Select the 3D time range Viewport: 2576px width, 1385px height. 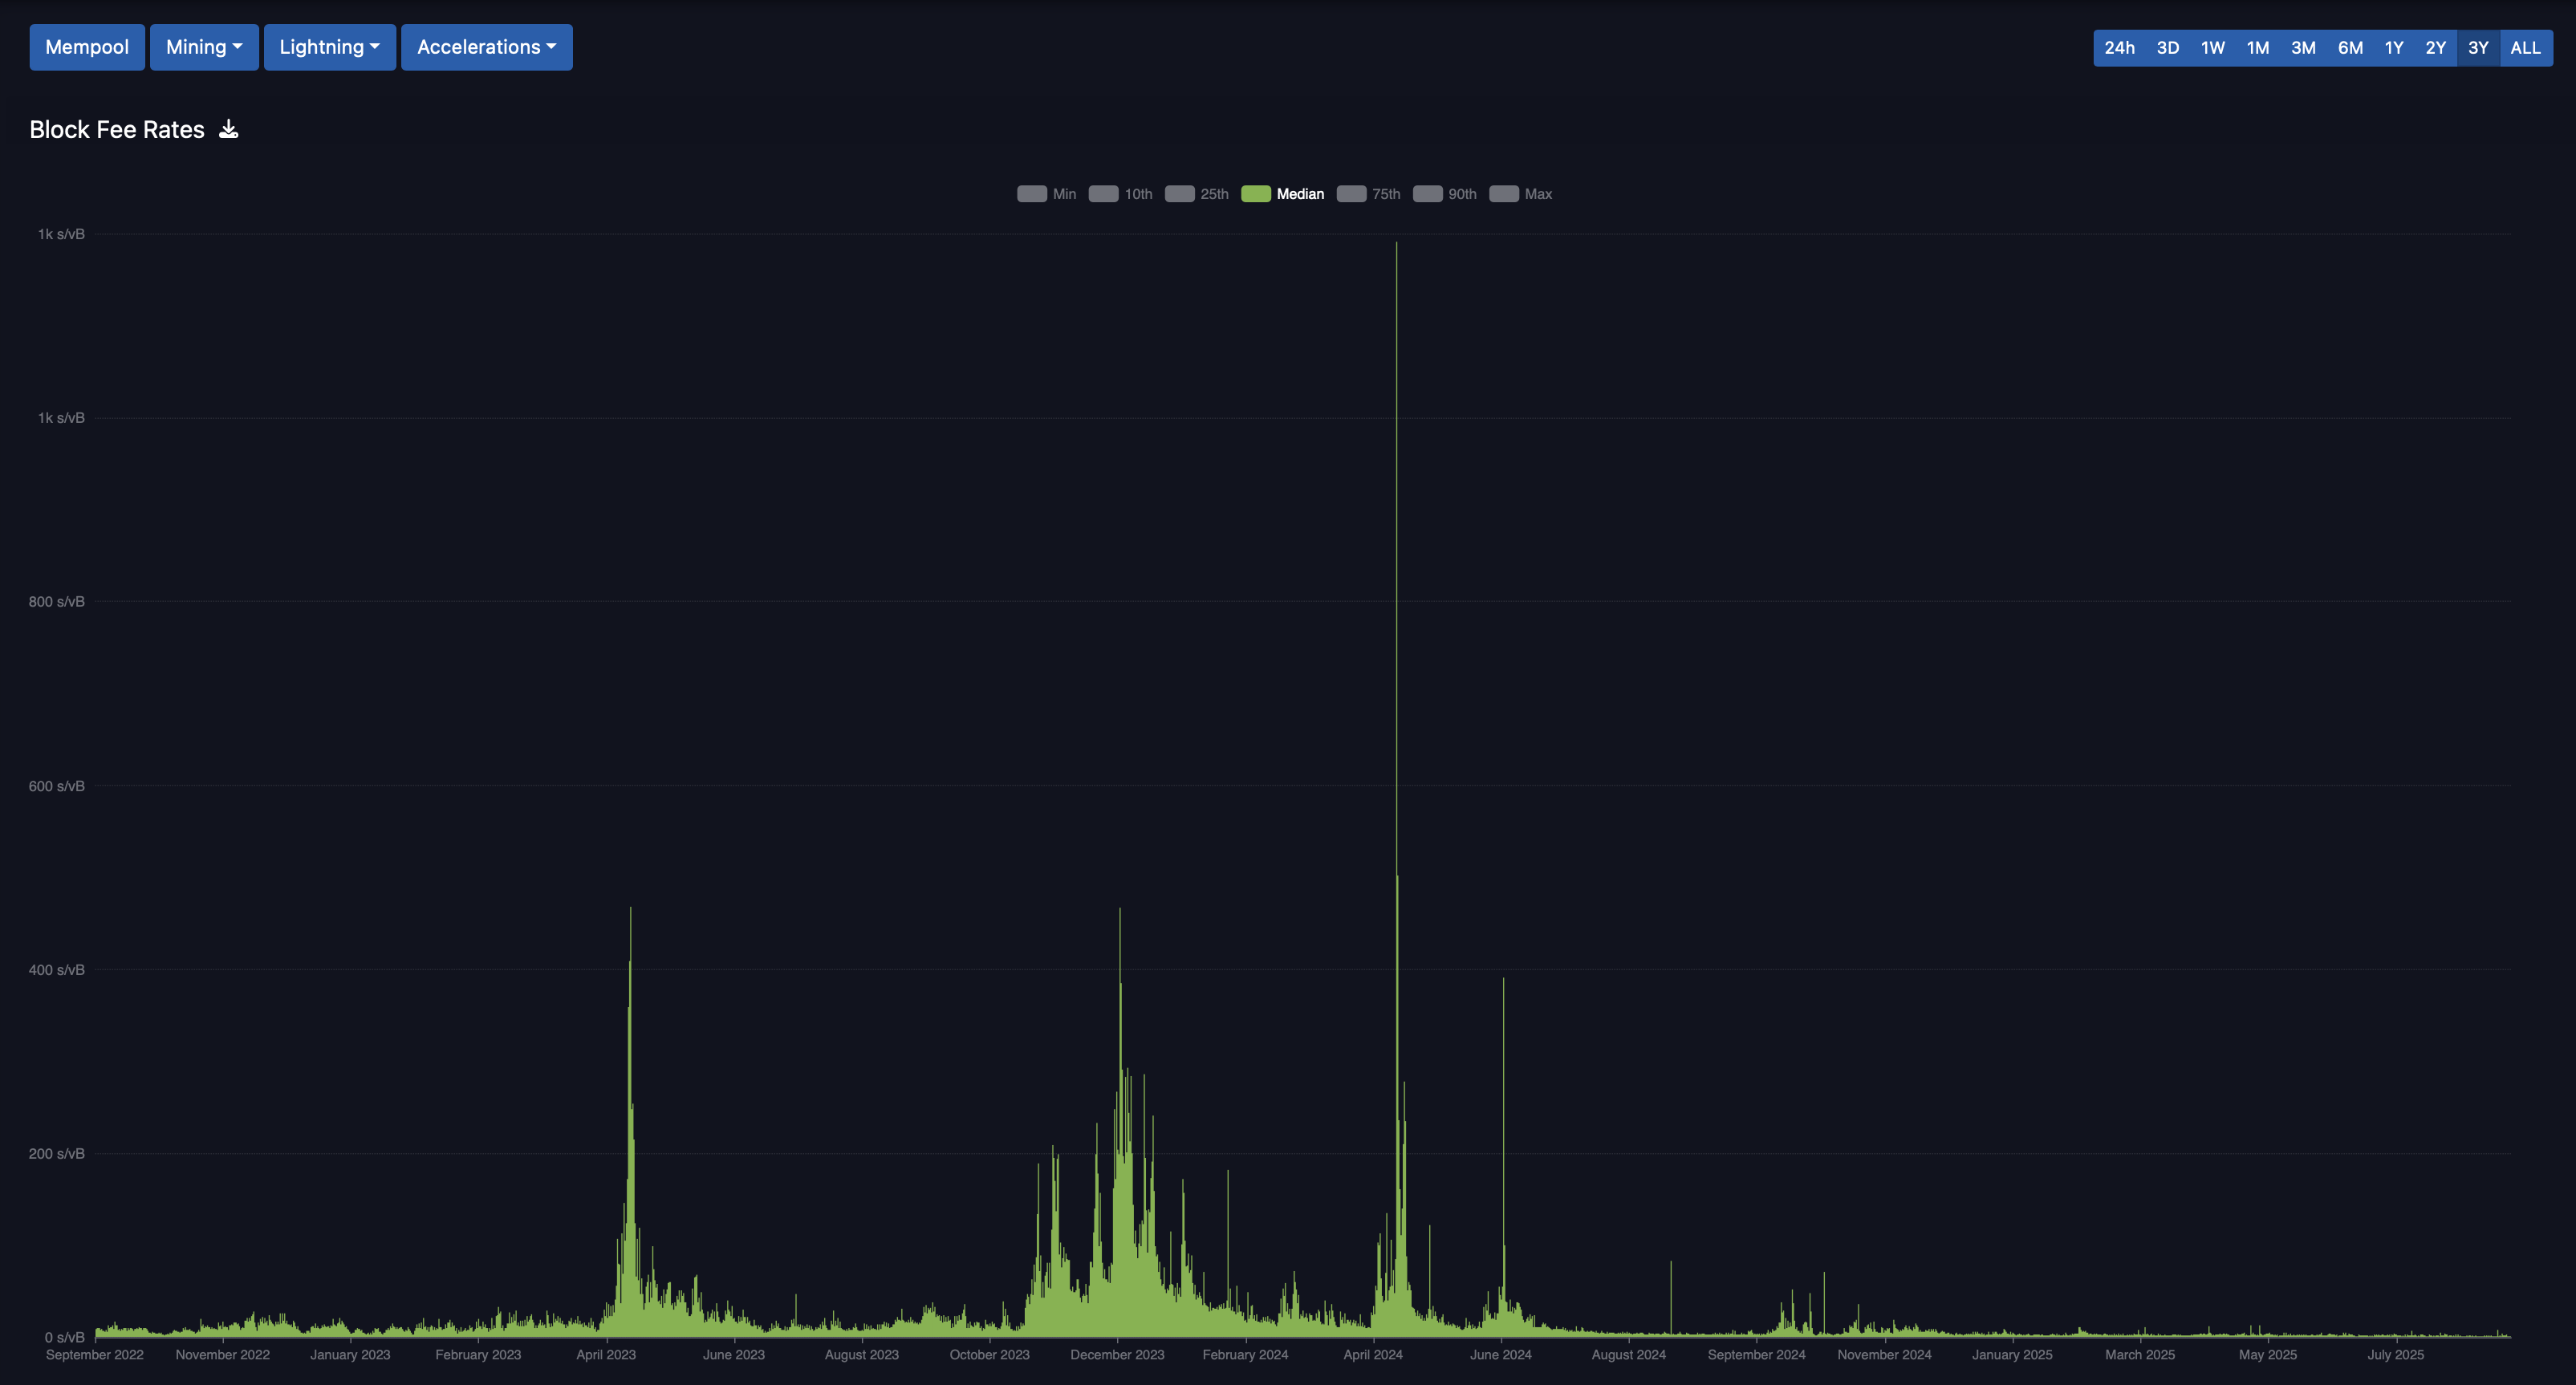(2167, 48)
